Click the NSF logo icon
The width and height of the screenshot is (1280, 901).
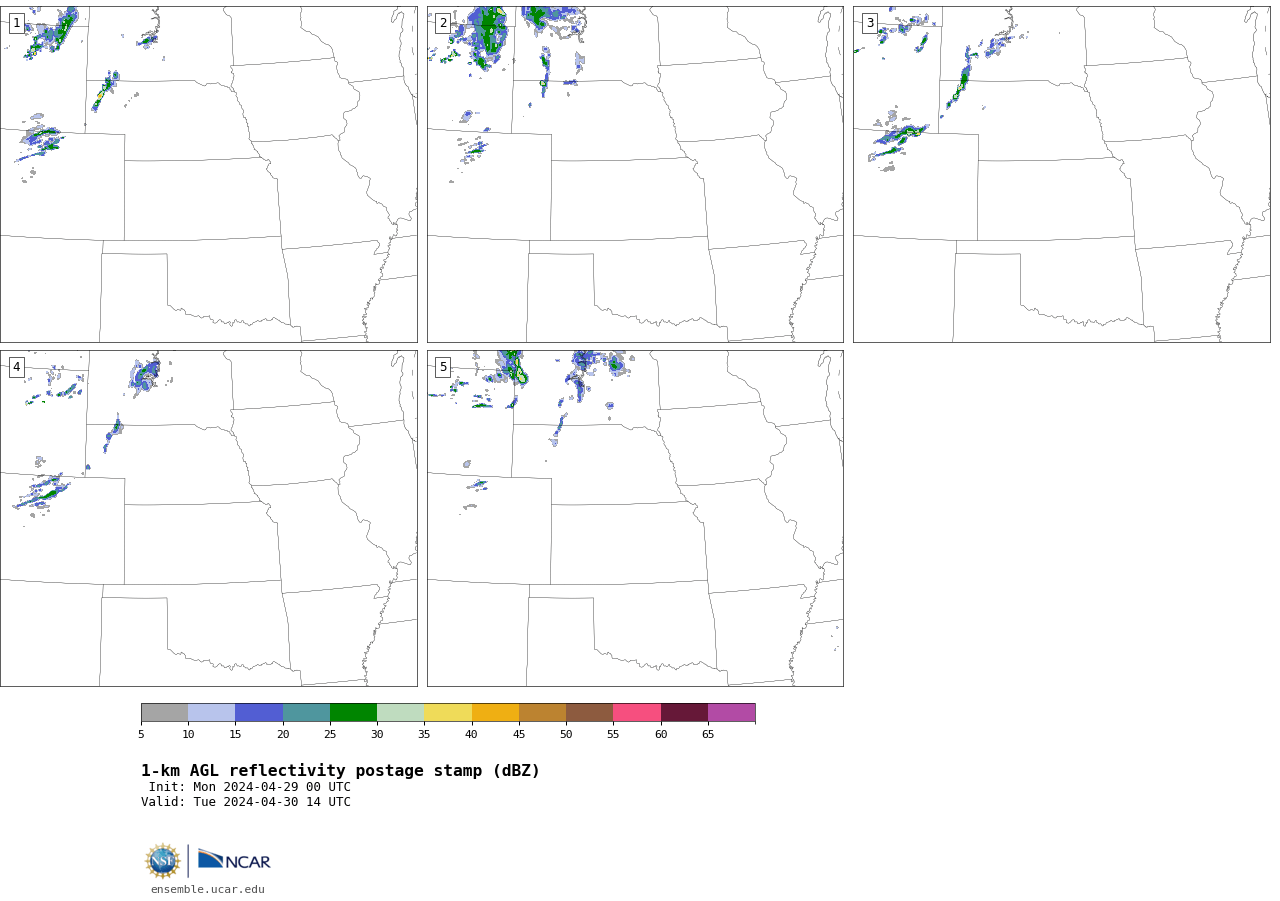tap(163, 861)
